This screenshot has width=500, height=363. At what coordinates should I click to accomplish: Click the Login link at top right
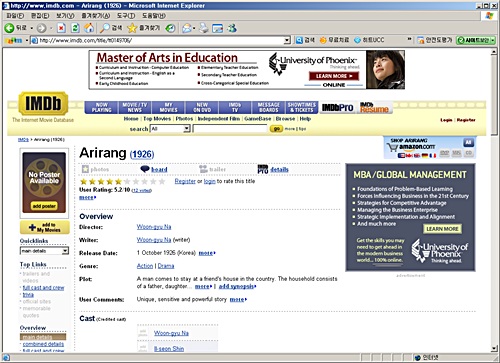(x=446, y=120)
